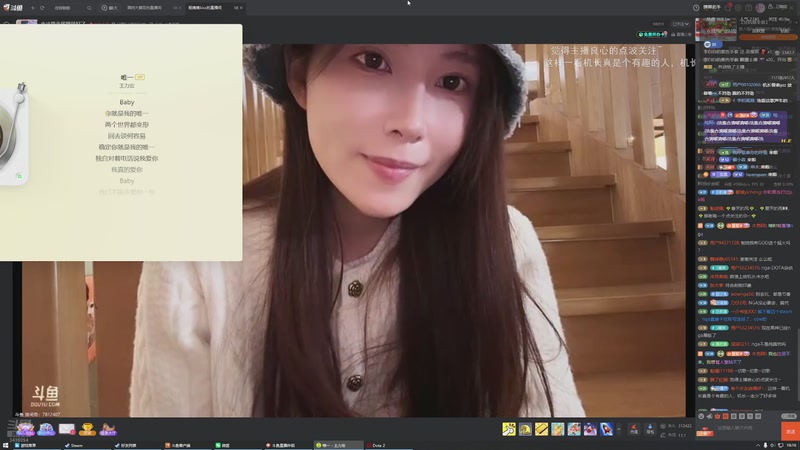Viewport: 800px width, 450px height.
Task: Click the user avatar in top right bar
Action: coord(760,8)
